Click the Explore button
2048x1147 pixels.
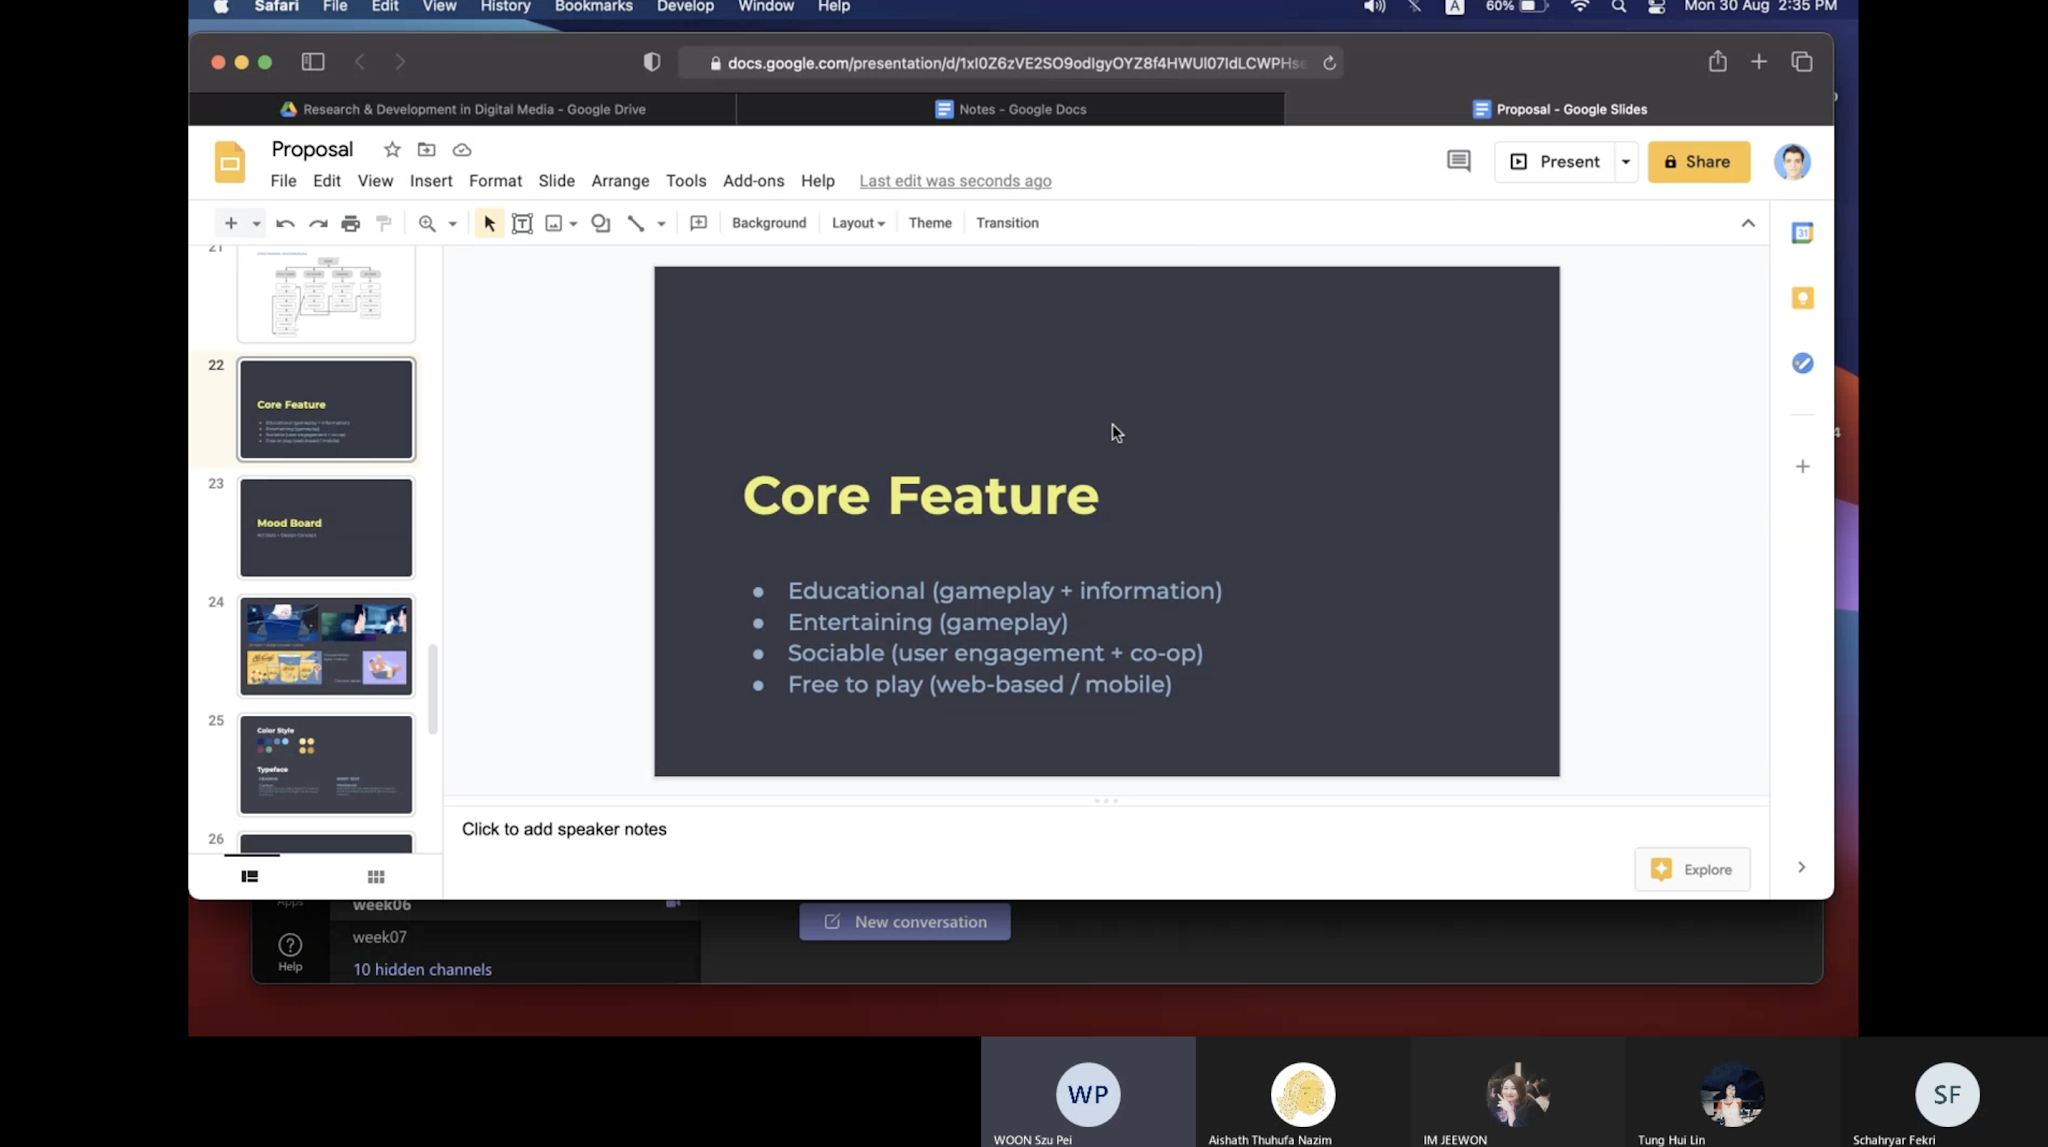pyautogui.click(x=1692, y=869)
